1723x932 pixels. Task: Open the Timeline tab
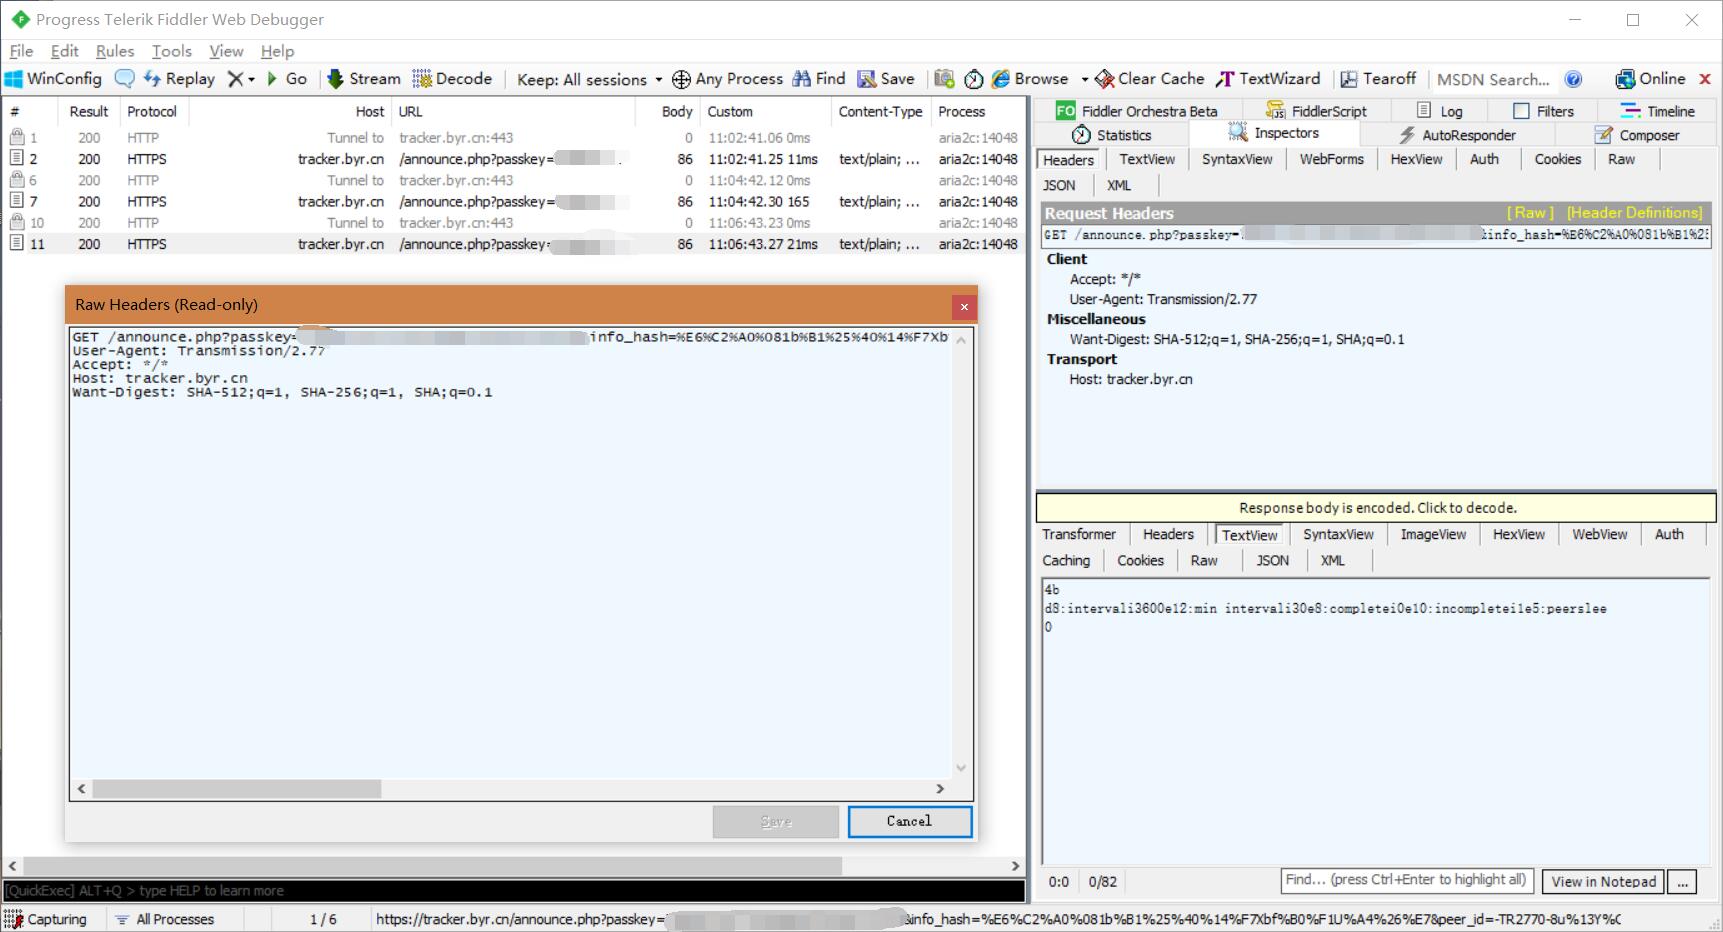(x=1658, y=111)
